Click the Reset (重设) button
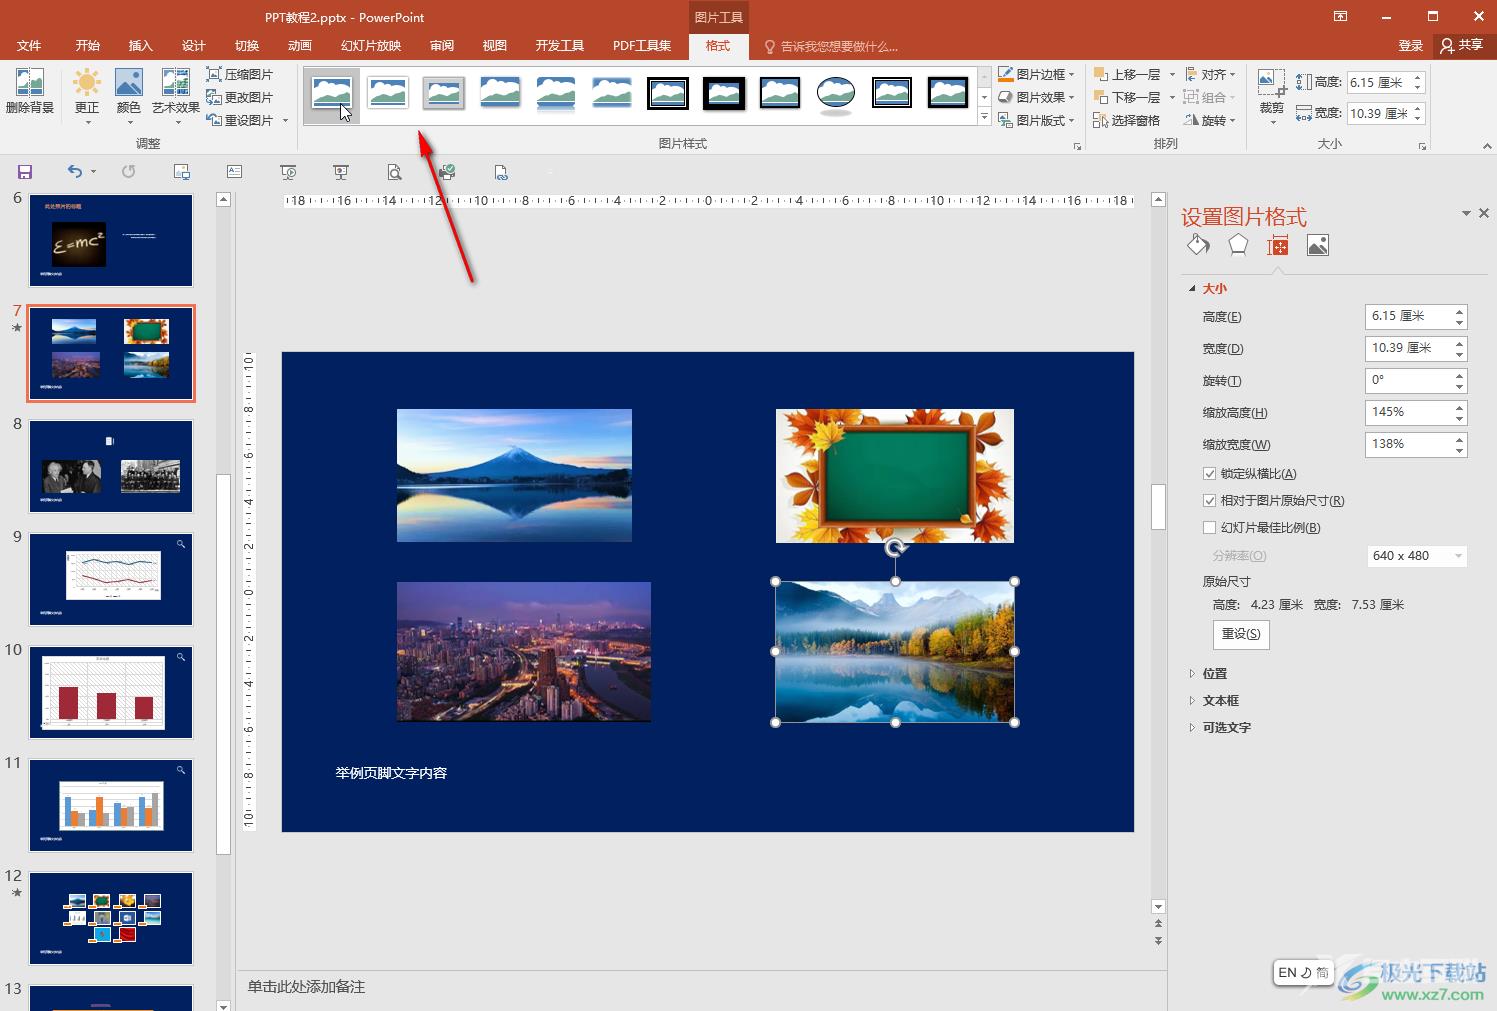 pos(1241,634)
